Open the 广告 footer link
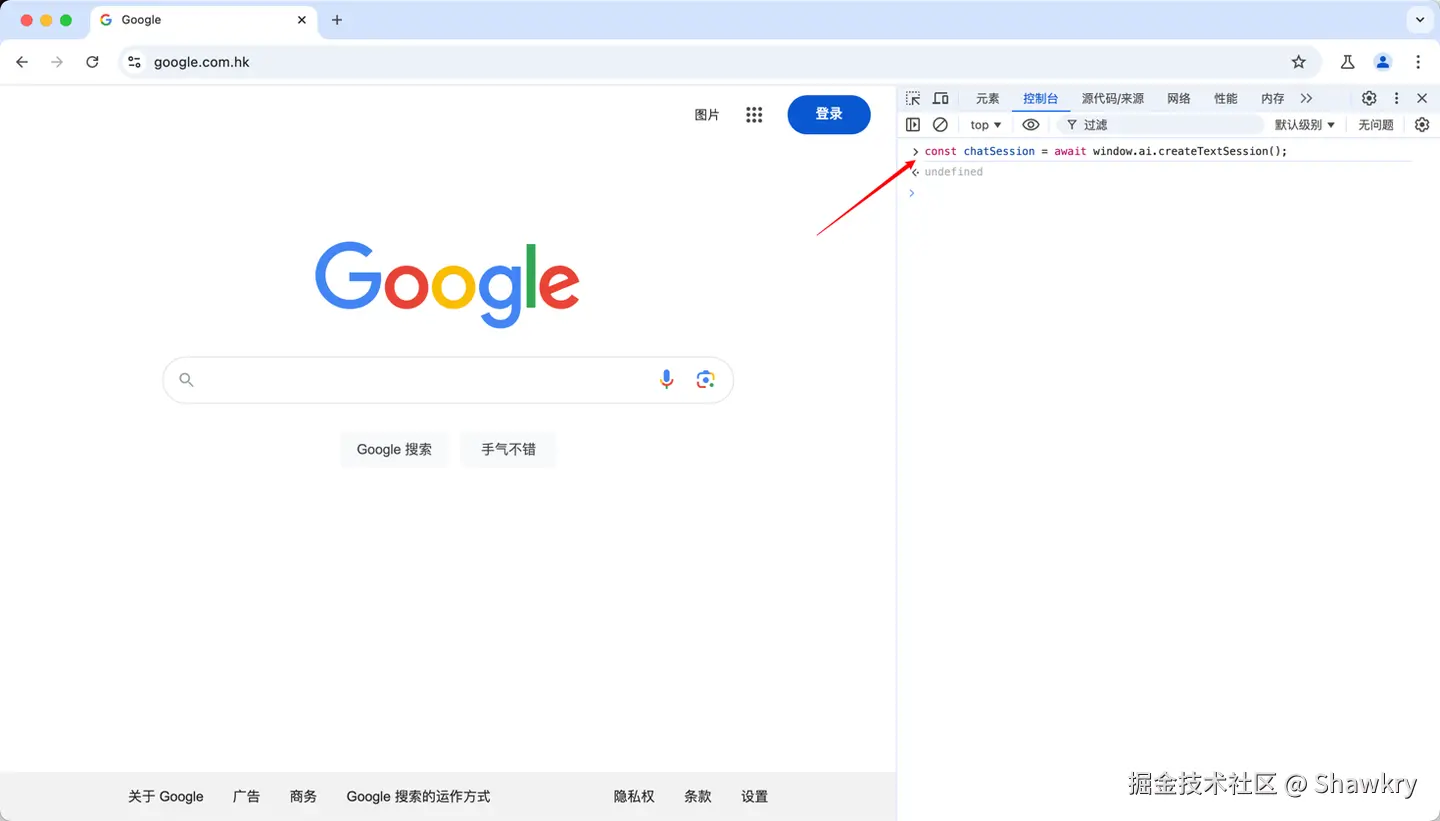The width and height of the screenshot is (1440, 821). coord(246,797)
